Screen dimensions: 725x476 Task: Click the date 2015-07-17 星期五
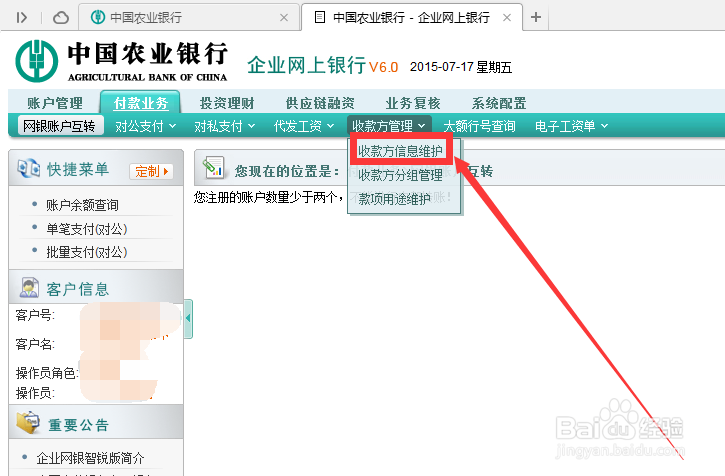pyautogui.click(x=461, y=68)
